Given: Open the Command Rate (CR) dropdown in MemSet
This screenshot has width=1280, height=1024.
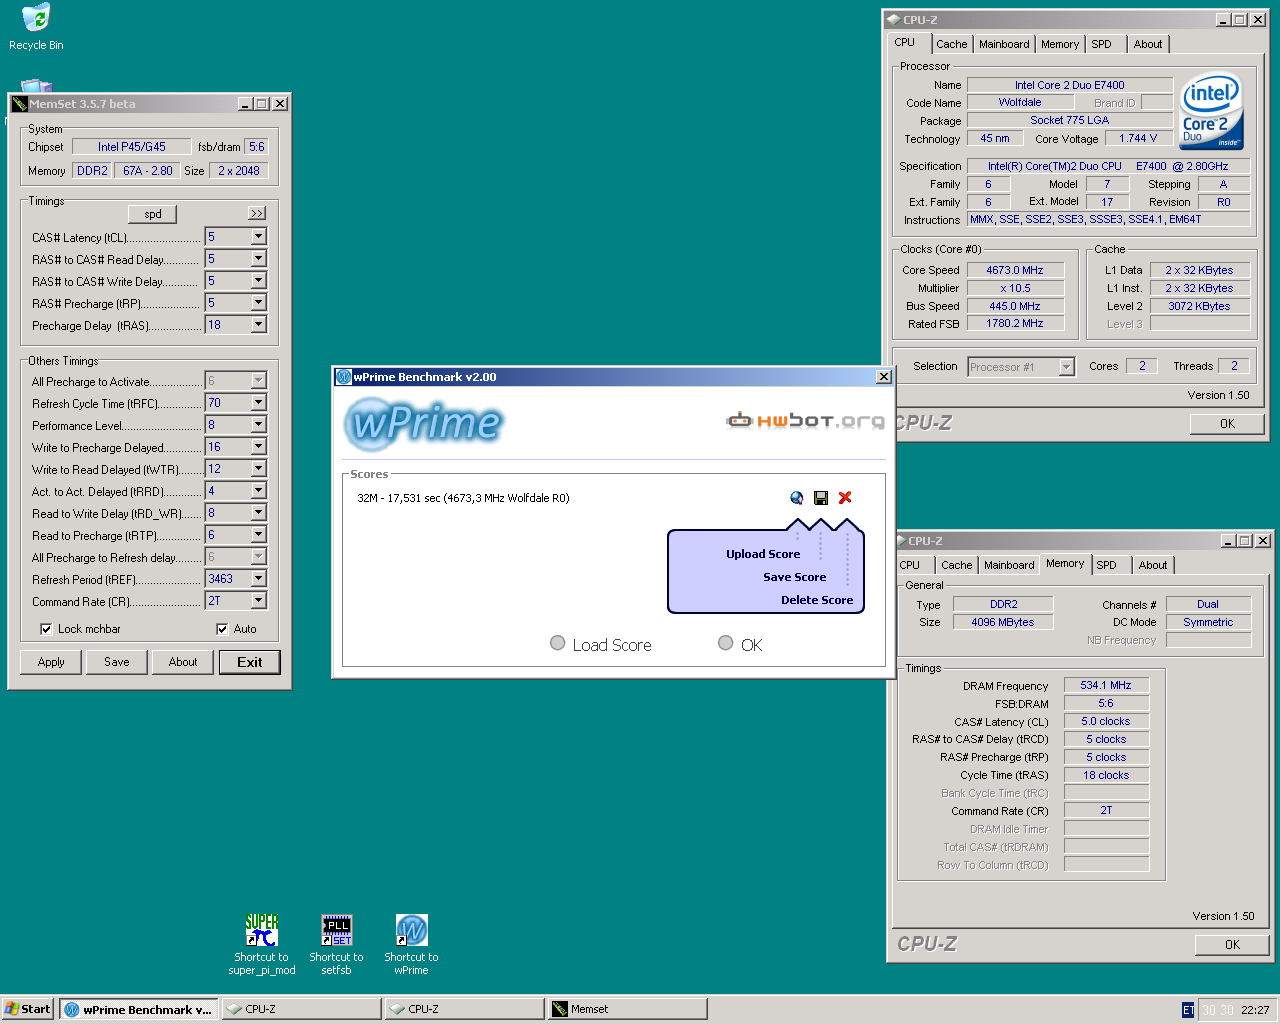Looking at the screenshot, I should pyautogui.click(x=258, y=601).
